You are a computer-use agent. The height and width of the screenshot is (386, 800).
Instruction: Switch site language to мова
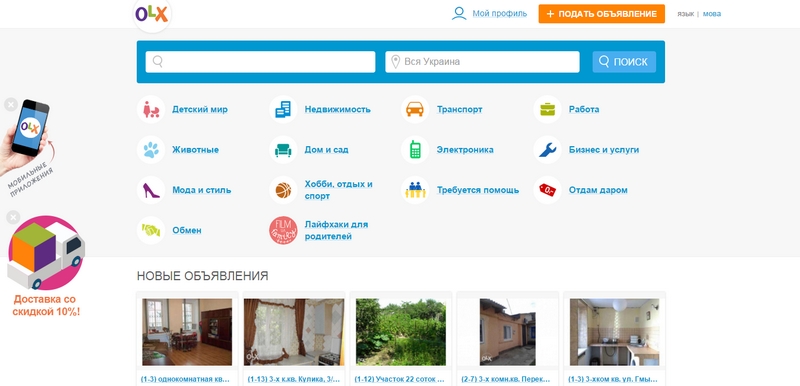click(x=712, y=14)
